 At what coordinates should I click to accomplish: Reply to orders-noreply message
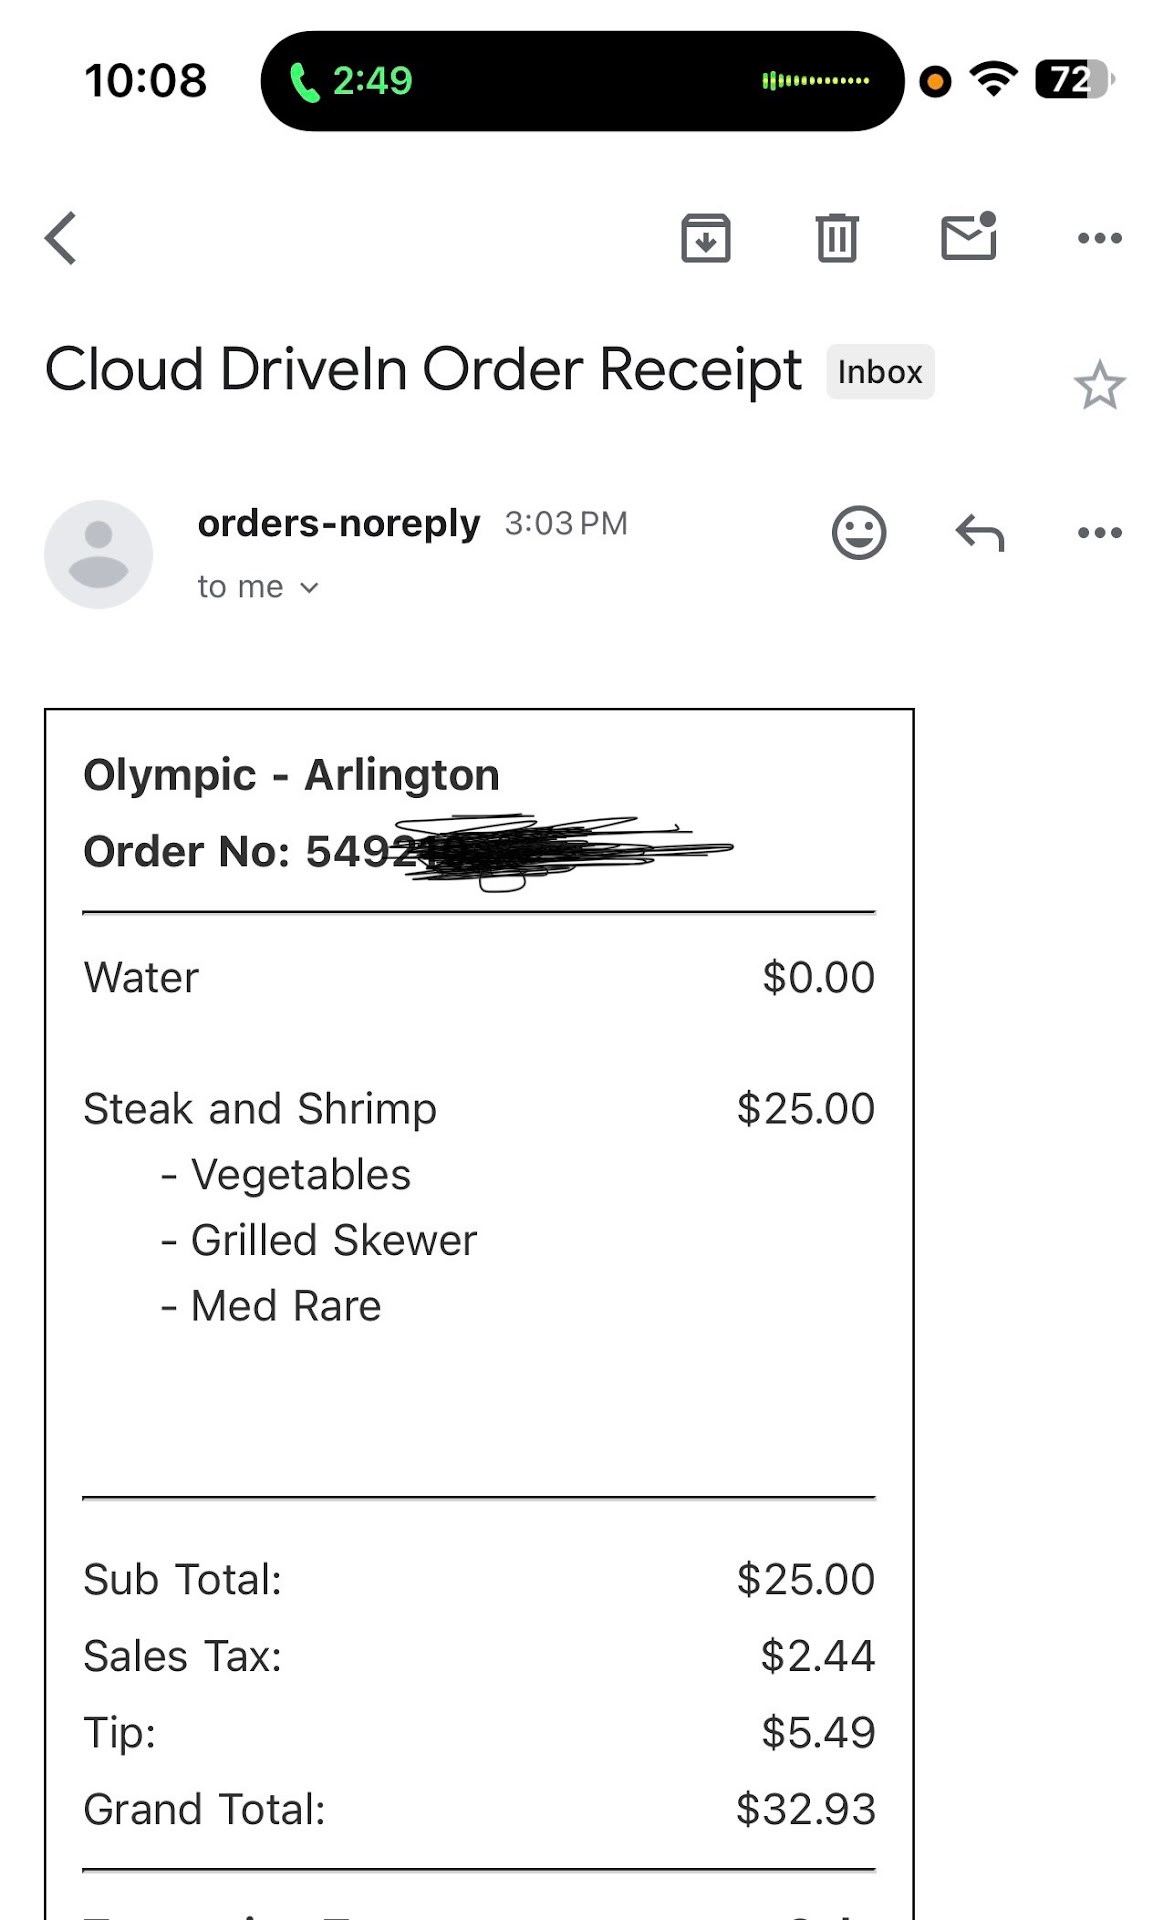979,532
